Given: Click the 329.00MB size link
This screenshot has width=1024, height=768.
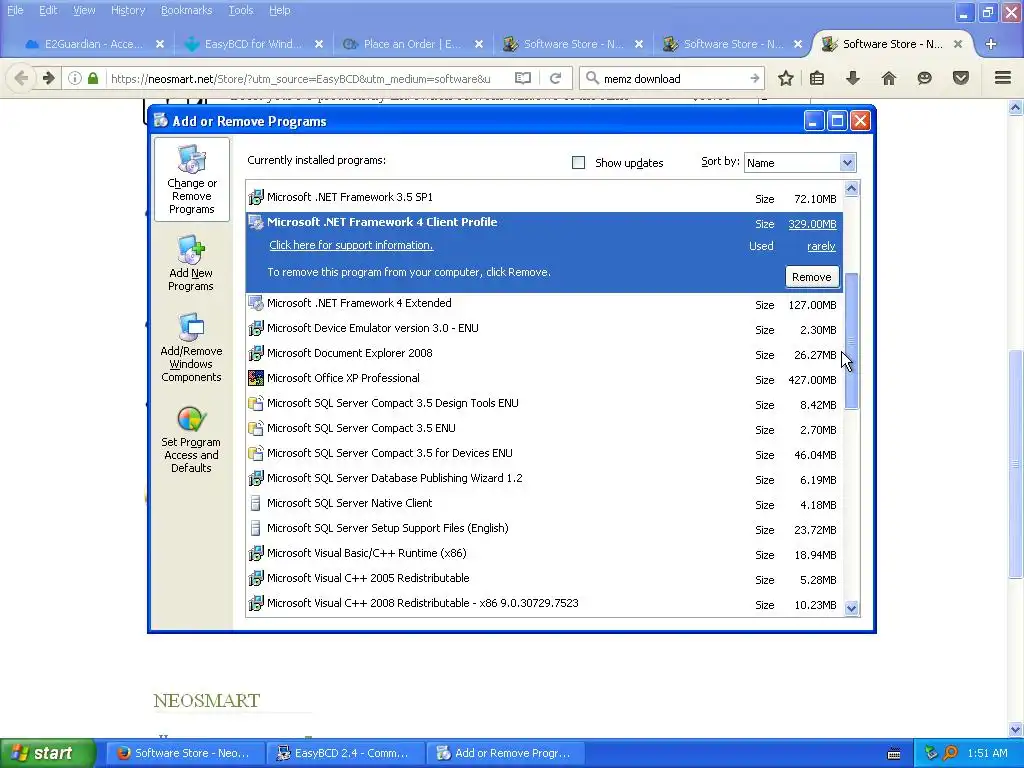Looking at the screenshot, I should point(812,224).
